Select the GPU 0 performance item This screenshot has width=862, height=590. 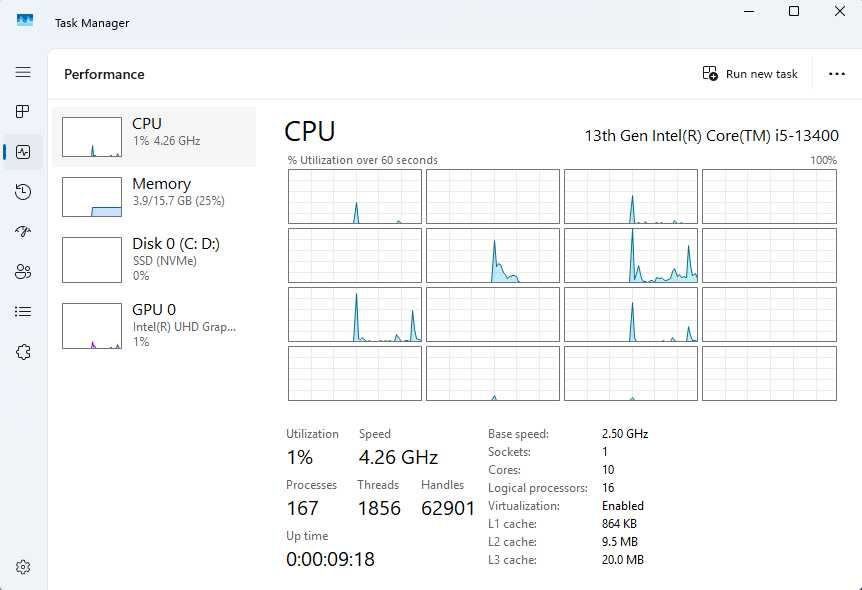(x=154, y=326)
